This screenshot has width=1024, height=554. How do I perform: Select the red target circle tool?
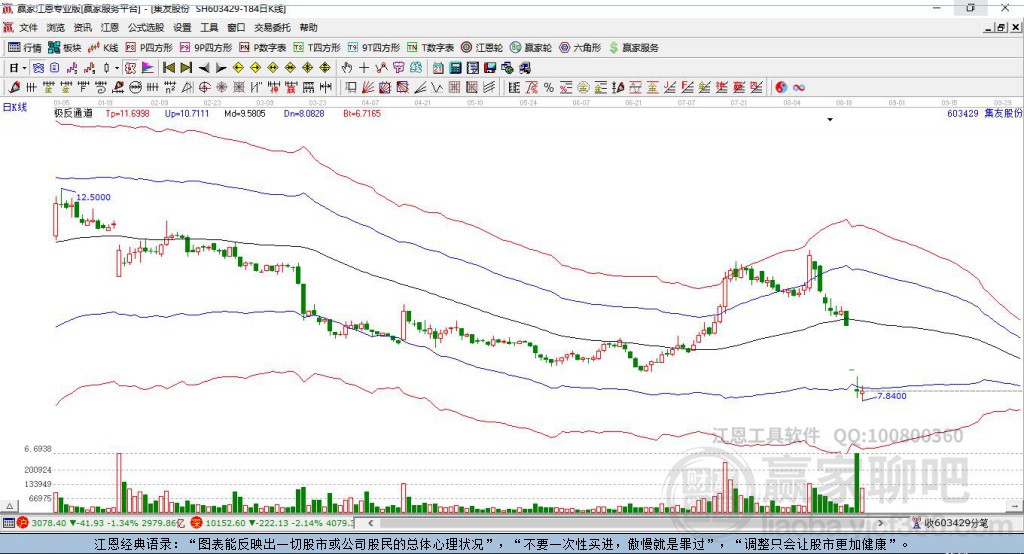[x=204, y=88]
